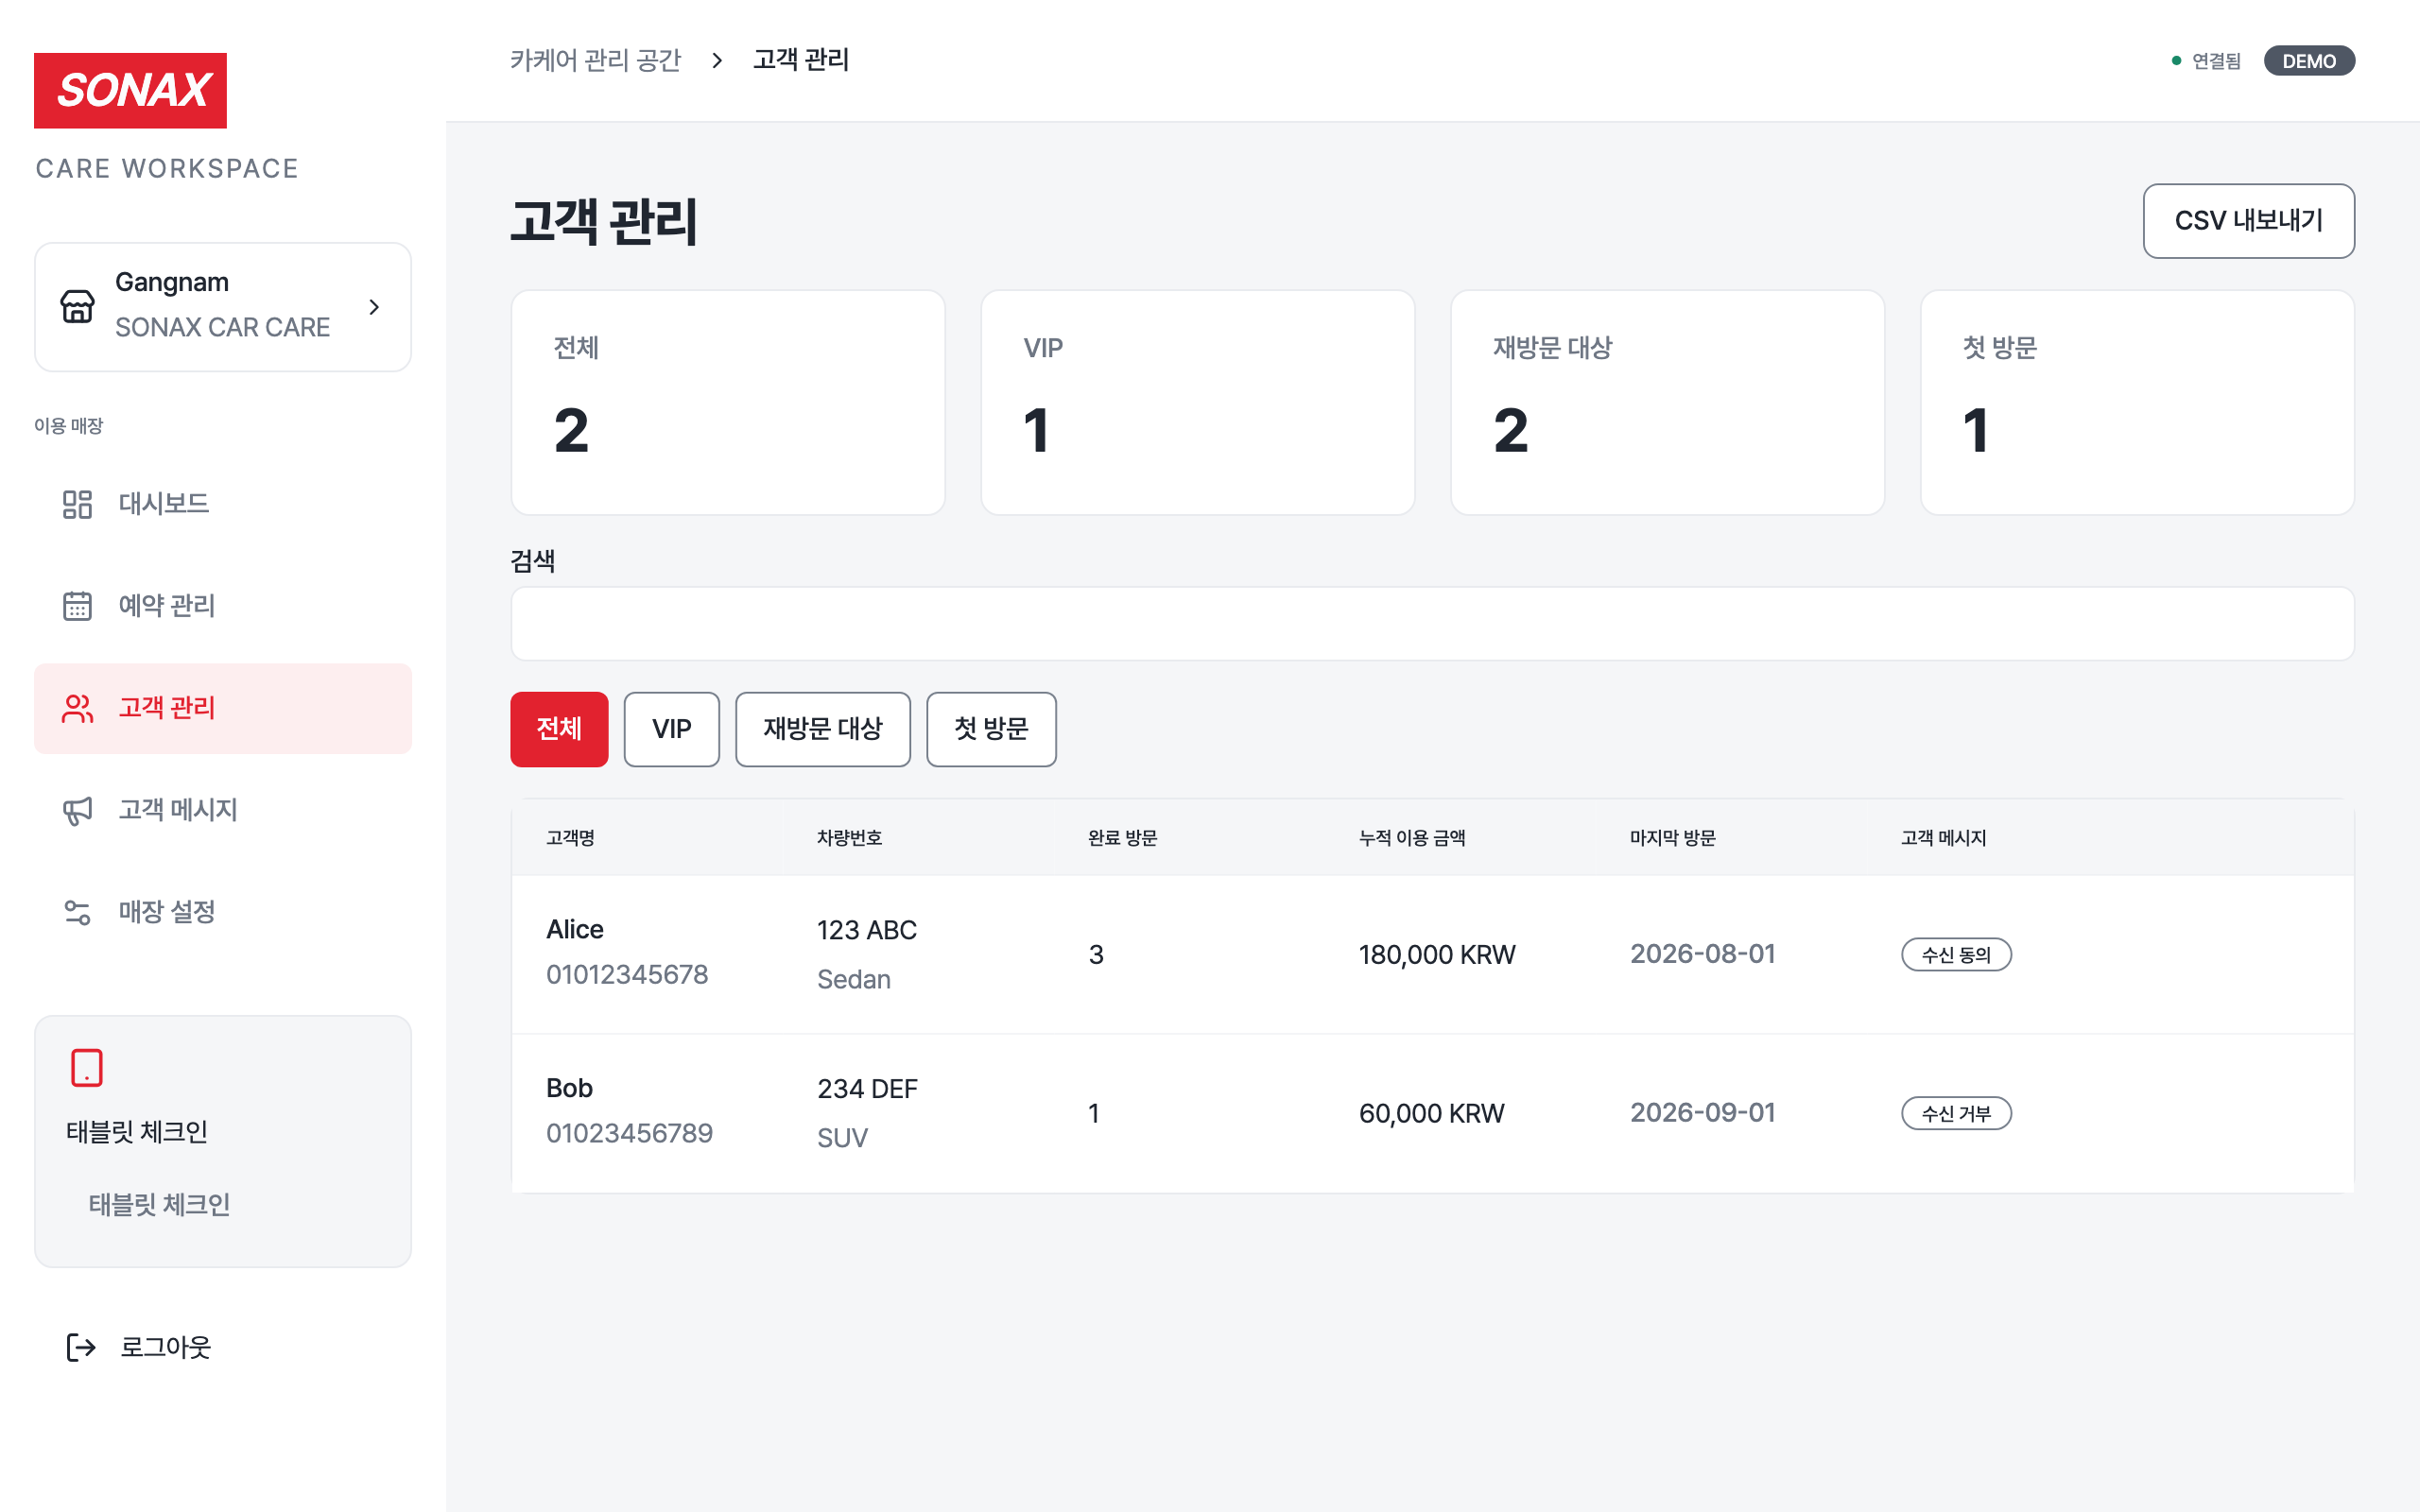Open 고객 메시지 menu item
The width and height of the screenshot is (2420, 1512).
tap(223, 810)
